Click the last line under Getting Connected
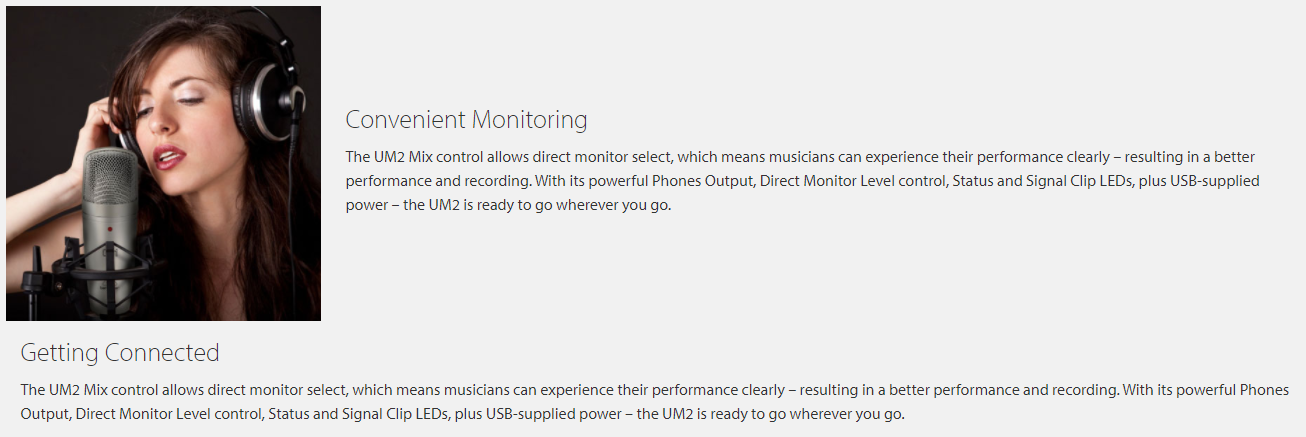 coord(463,414)
